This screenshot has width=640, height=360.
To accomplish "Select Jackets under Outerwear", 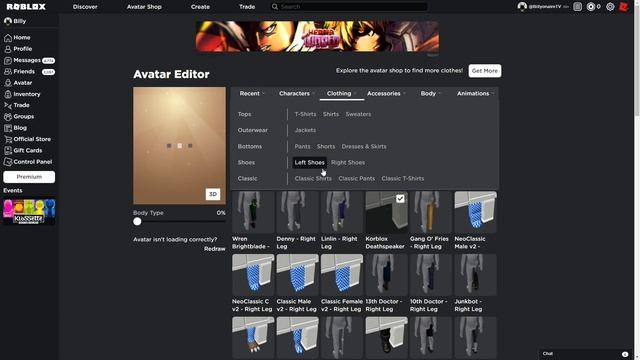I will tap(305, 130).
